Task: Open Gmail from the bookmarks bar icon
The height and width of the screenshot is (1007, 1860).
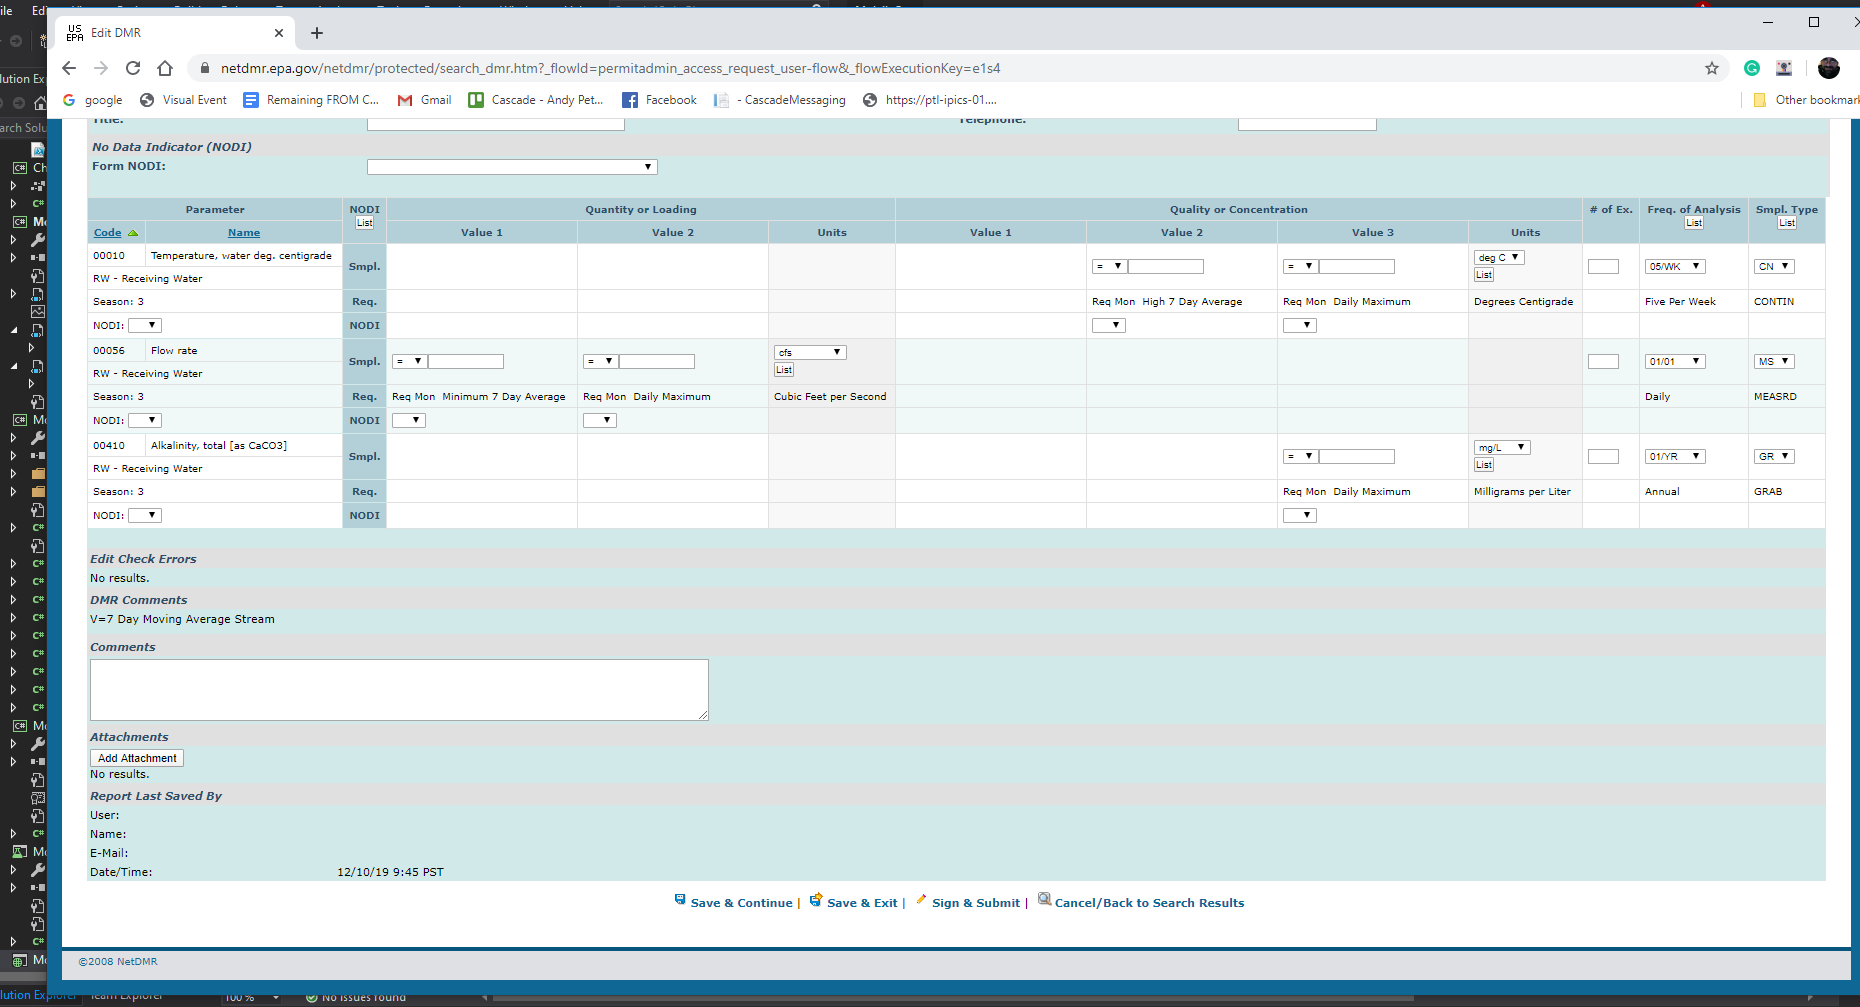Action: 404,99
